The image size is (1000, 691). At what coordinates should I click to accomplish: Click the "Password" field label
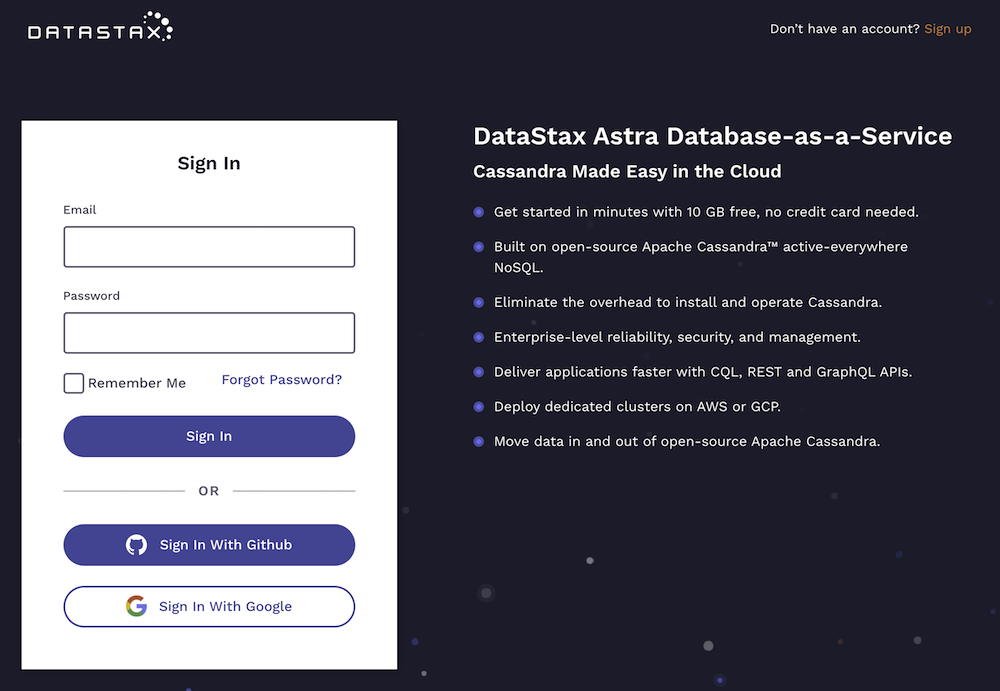pyautogui.click(x=91, y=296)
